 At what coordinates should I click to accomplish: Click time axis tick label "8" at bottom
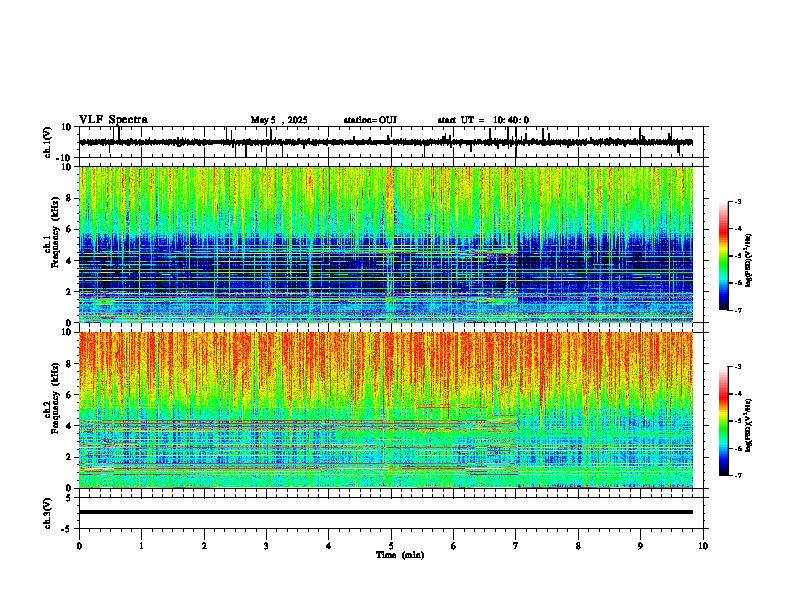(x=578, y=546)
